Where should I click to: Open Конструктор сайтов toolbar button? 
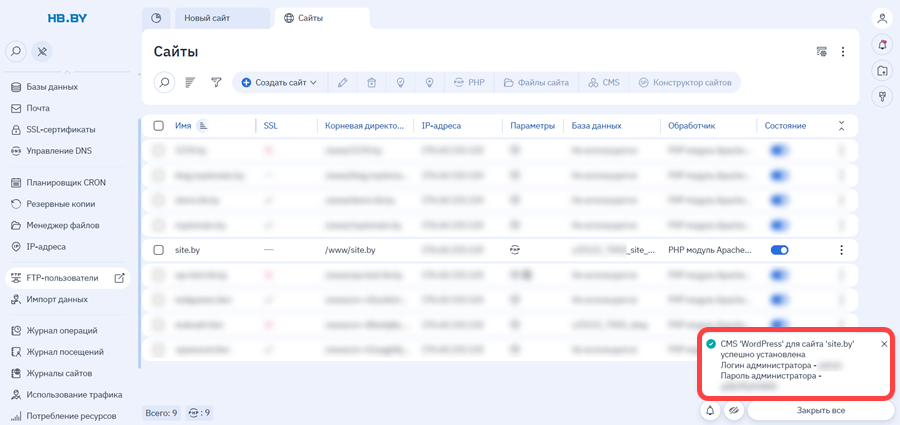[685, 83]
